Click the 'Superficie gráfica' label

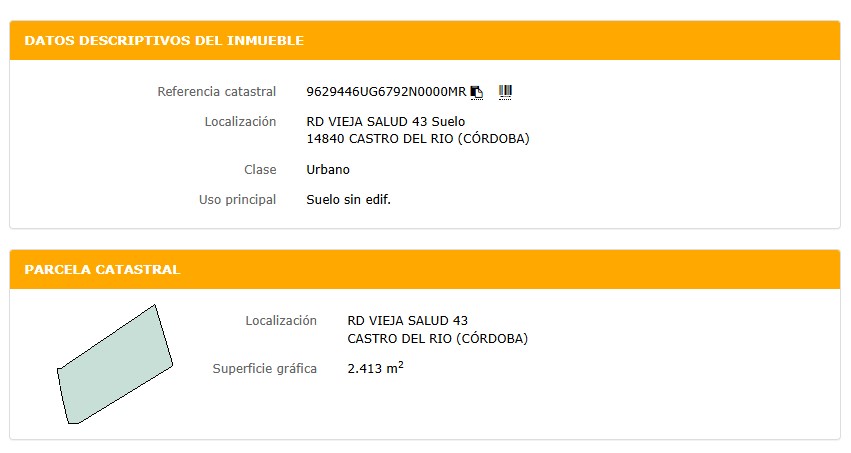pyautogui.click(x=264, y=369)
